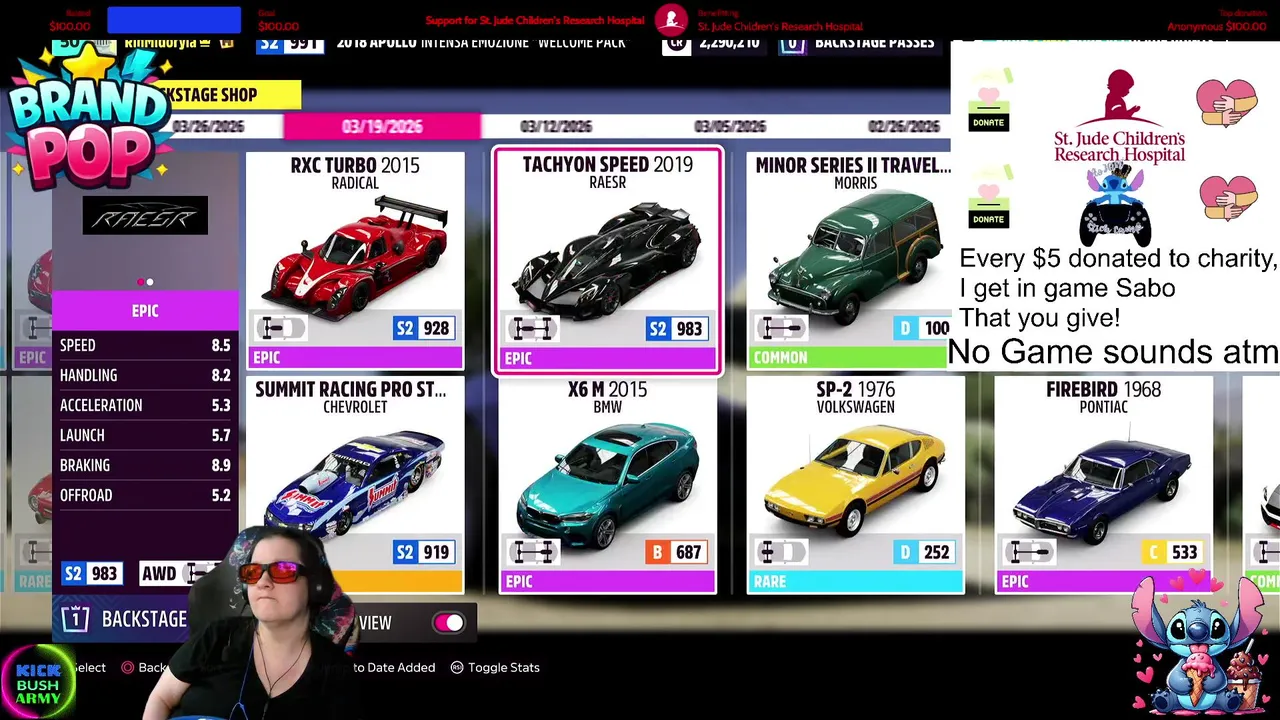Click the Acceleration 5.3 stat row

[x=145, y=405]
